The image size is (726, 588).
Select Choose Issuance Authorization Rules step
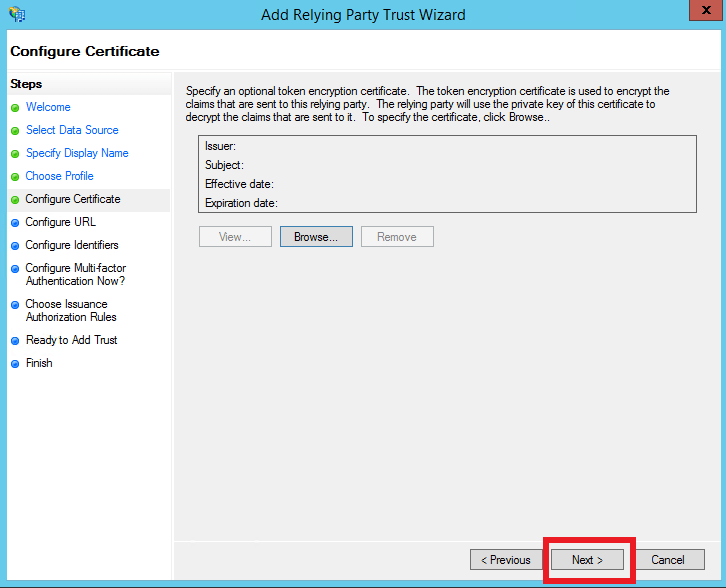71,311
